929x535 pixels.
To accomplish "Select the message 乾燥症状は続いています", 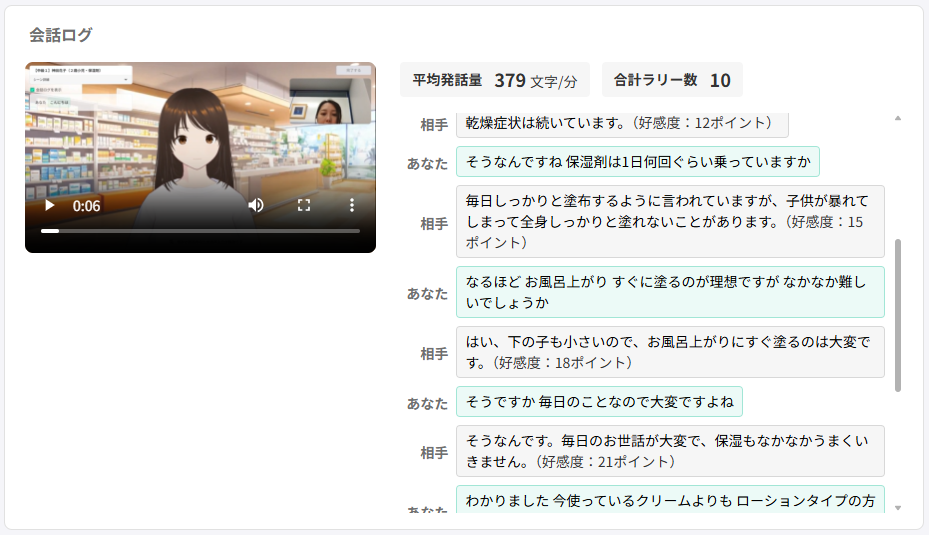I will 621,123.
